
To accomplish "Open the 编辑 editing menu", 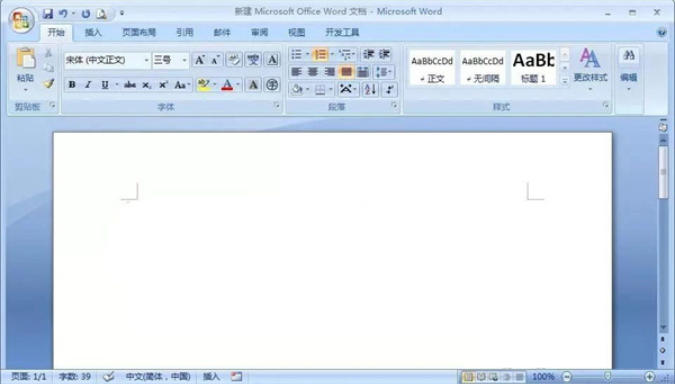I will [629, 69].
